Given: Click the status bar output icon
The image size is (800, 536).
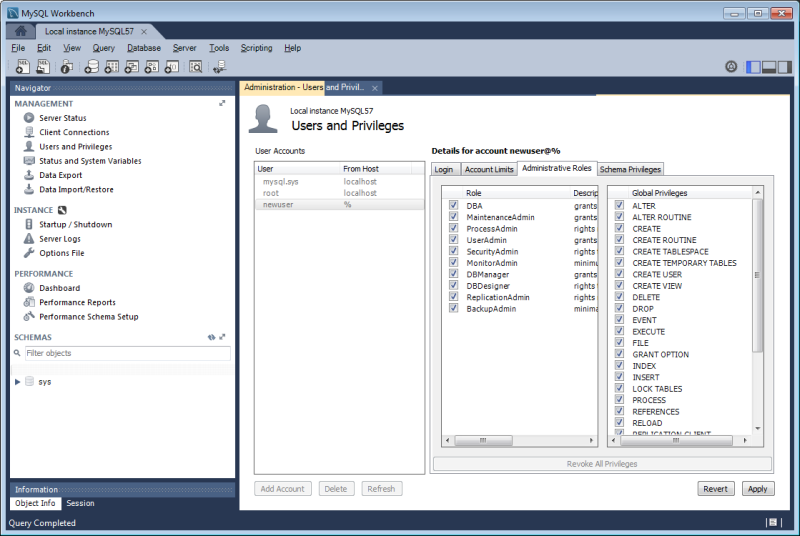Looking at the screenshot, I should [x=773, y=522].
